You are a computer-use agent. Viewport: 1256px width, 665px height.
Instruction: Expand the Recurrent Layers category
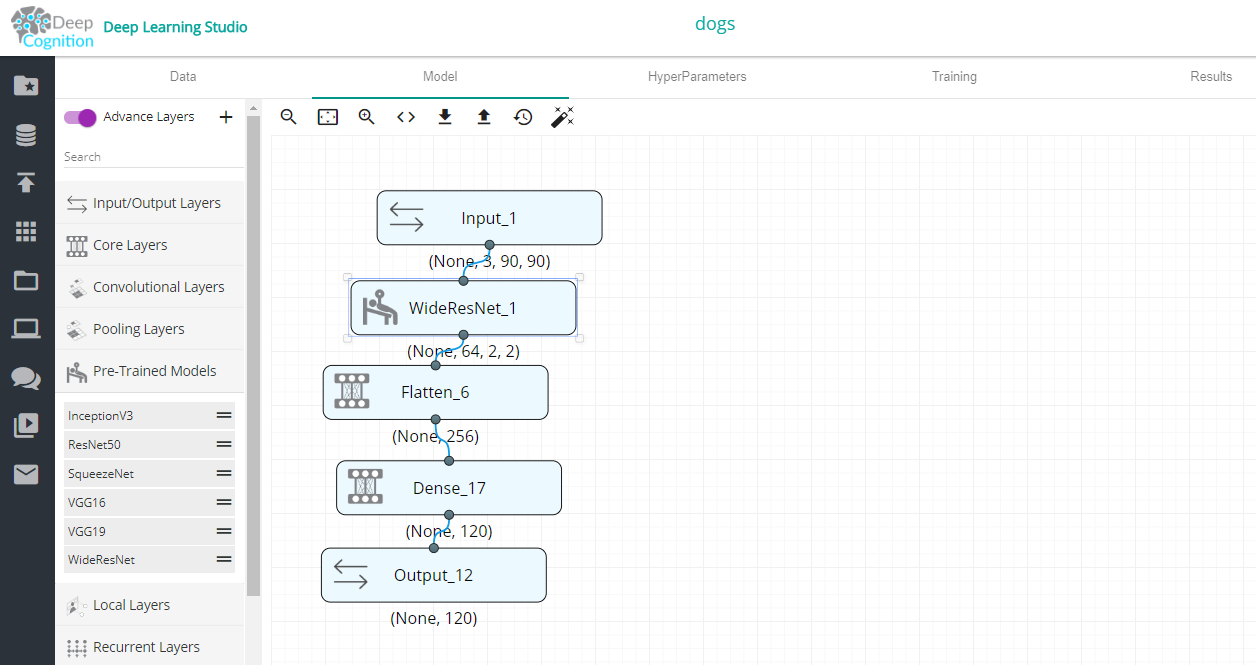click(x=146, y=647)
